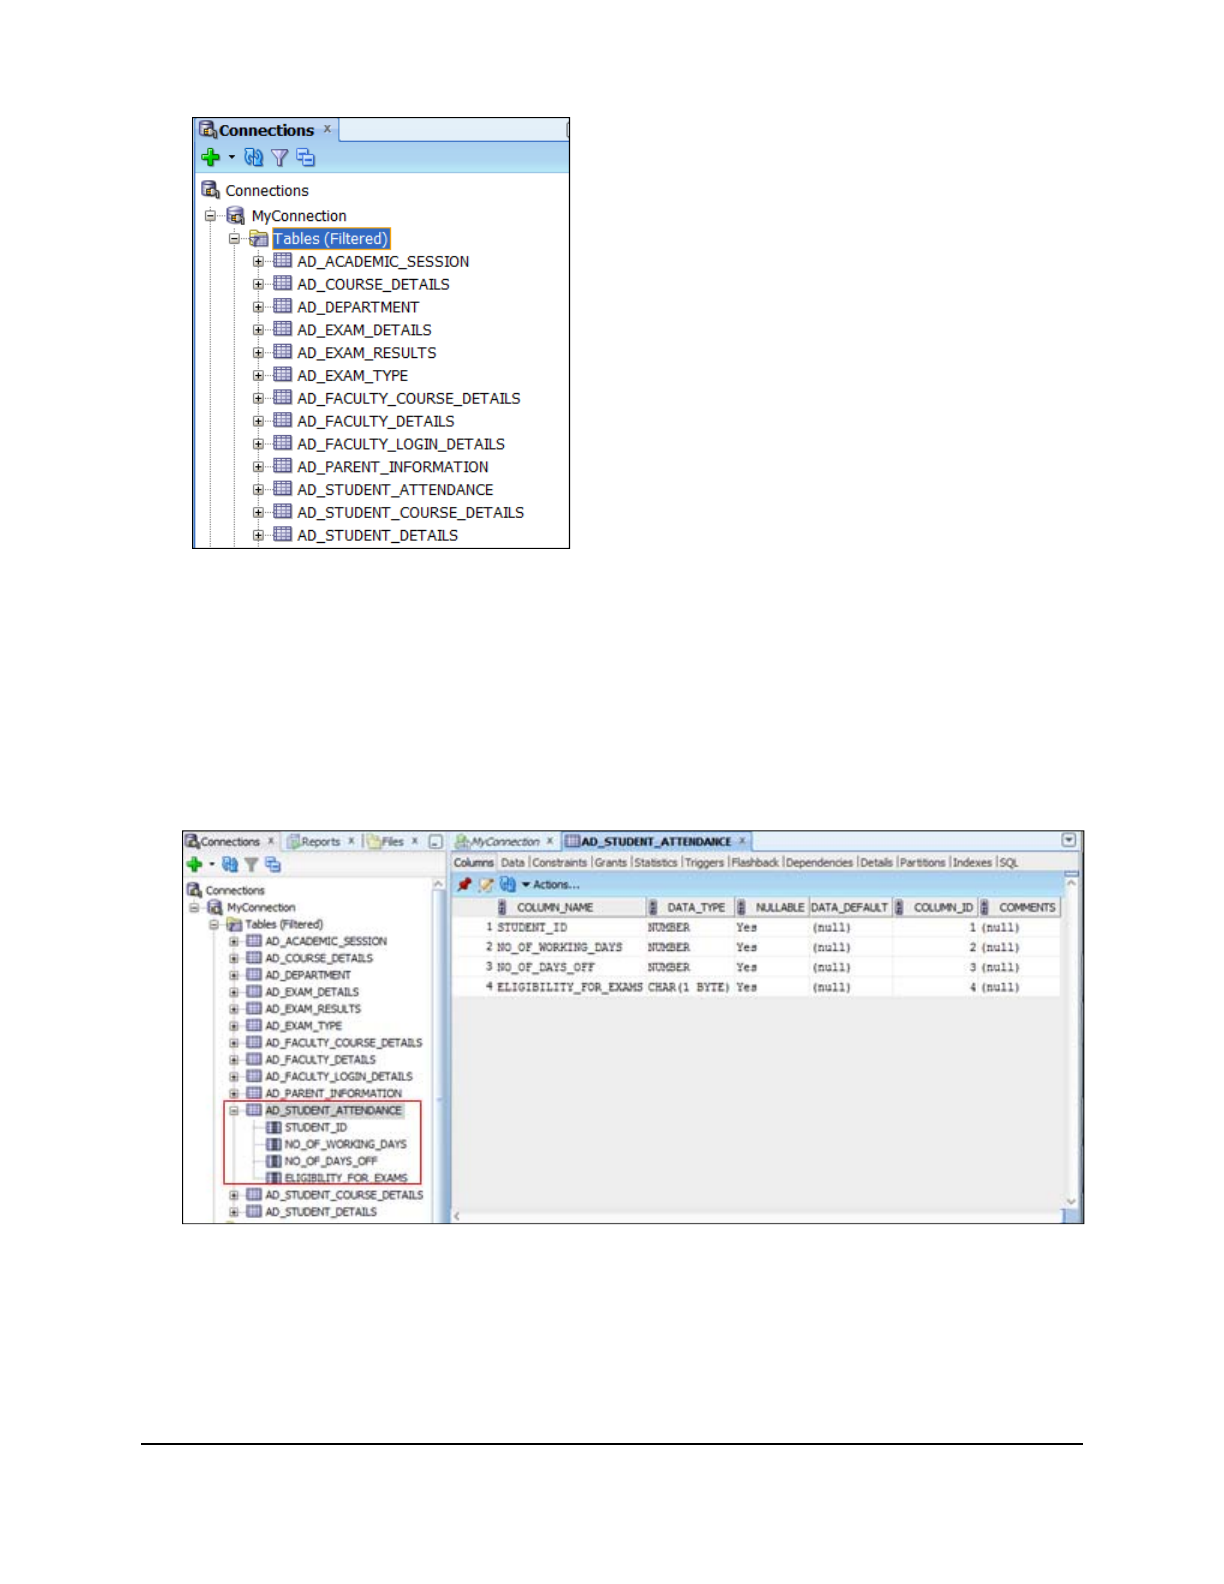Click Refresh icon left of Actions button
The image size is (1224, 1584).
pos(508,885)
